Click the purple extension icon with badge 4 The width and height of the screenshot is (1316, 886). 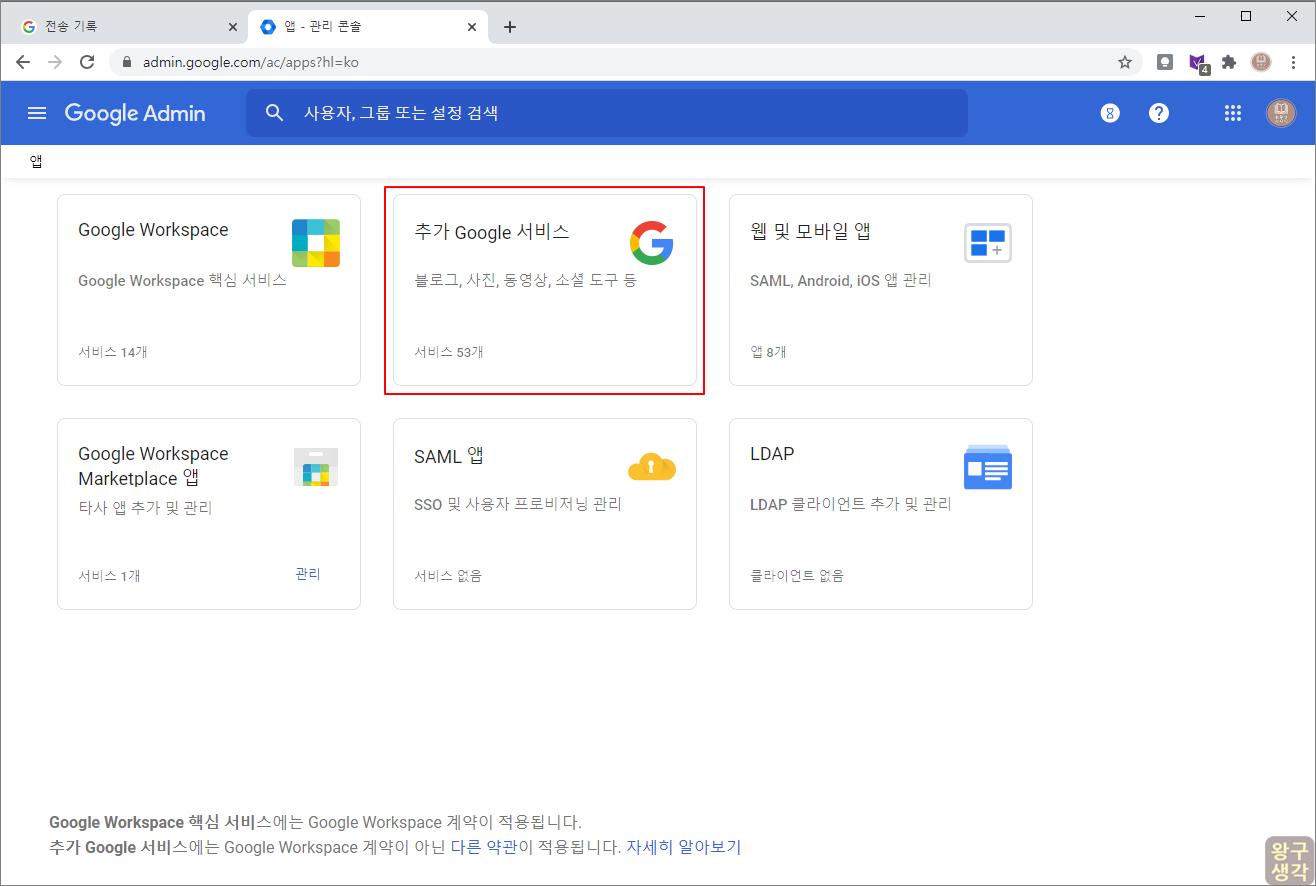point(1198,63)
